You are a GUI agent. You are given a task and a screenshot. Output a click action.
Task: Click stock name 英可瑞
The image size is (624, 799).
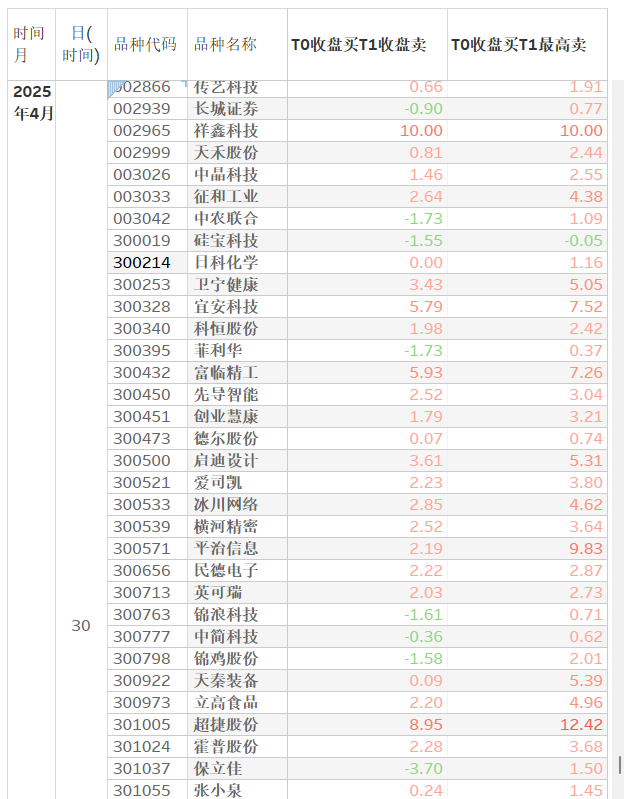click(218, 592)
